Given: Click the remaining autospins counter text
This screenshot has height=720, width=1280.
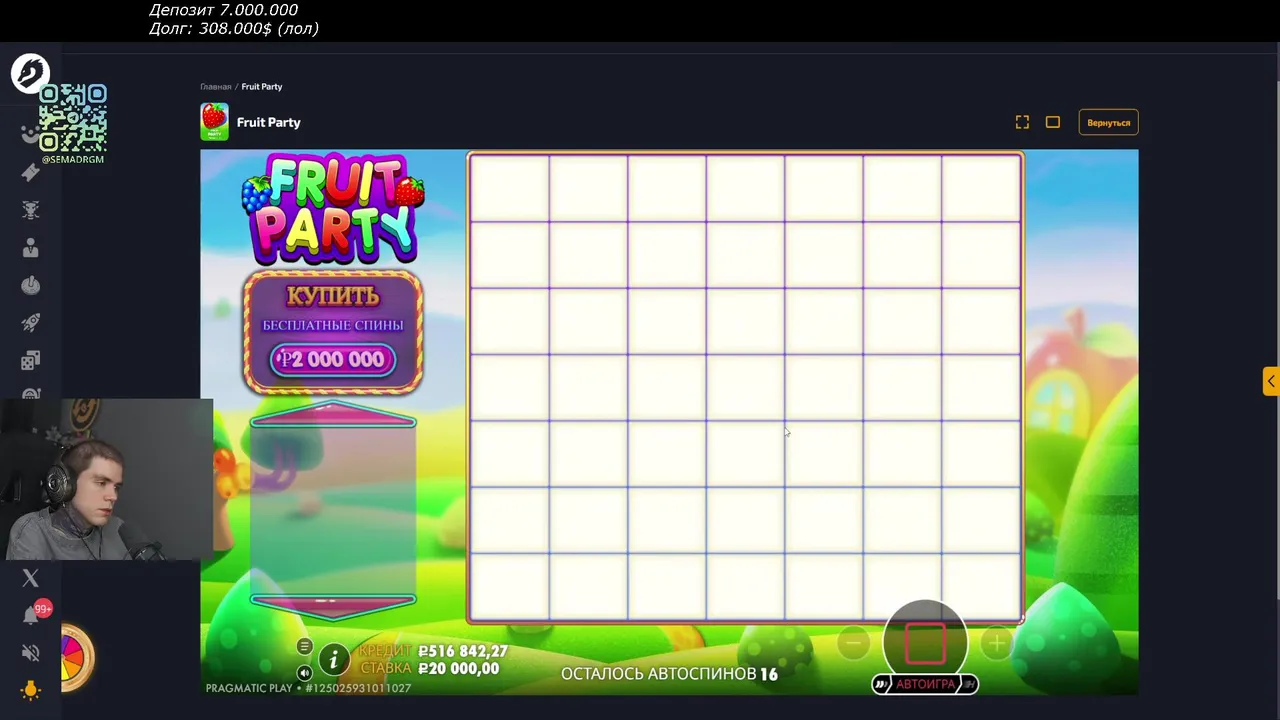Looking at the screenshot, I should [669, 673].
